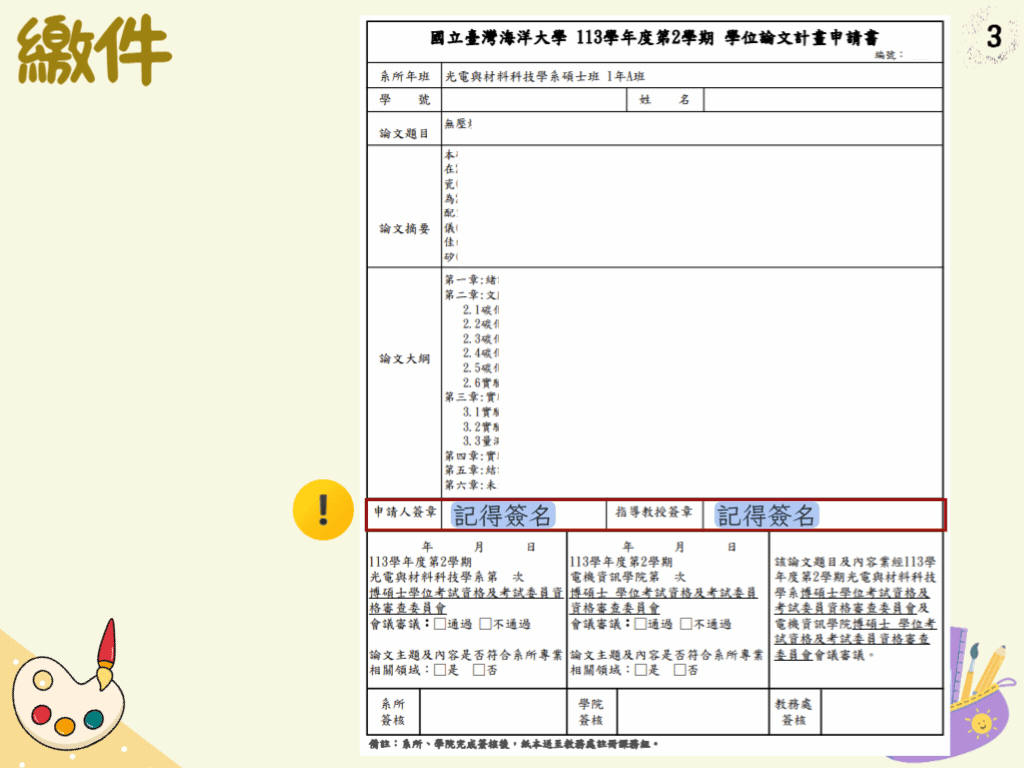
Task: Click the yellow exclamation mark icon
Action: [x=323, y=510]
